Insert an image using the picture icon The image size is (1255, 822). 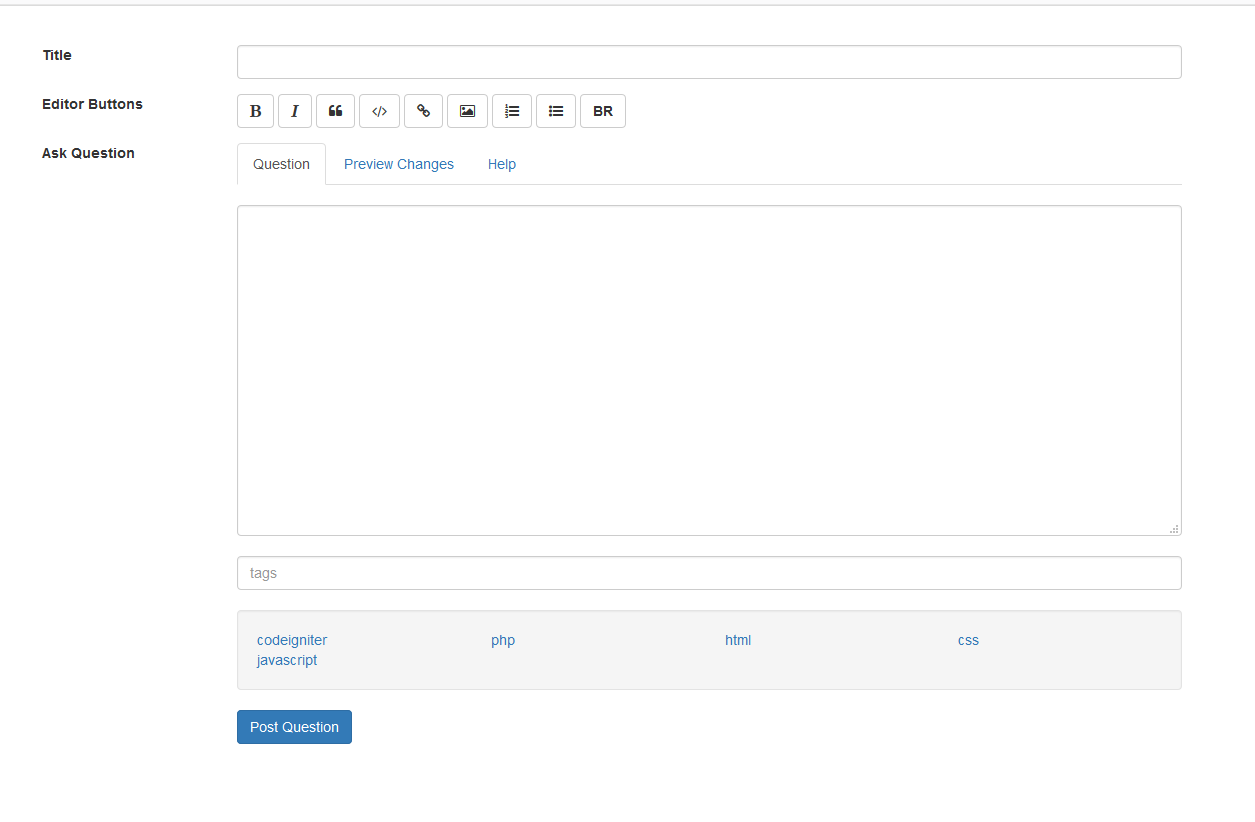467,111
